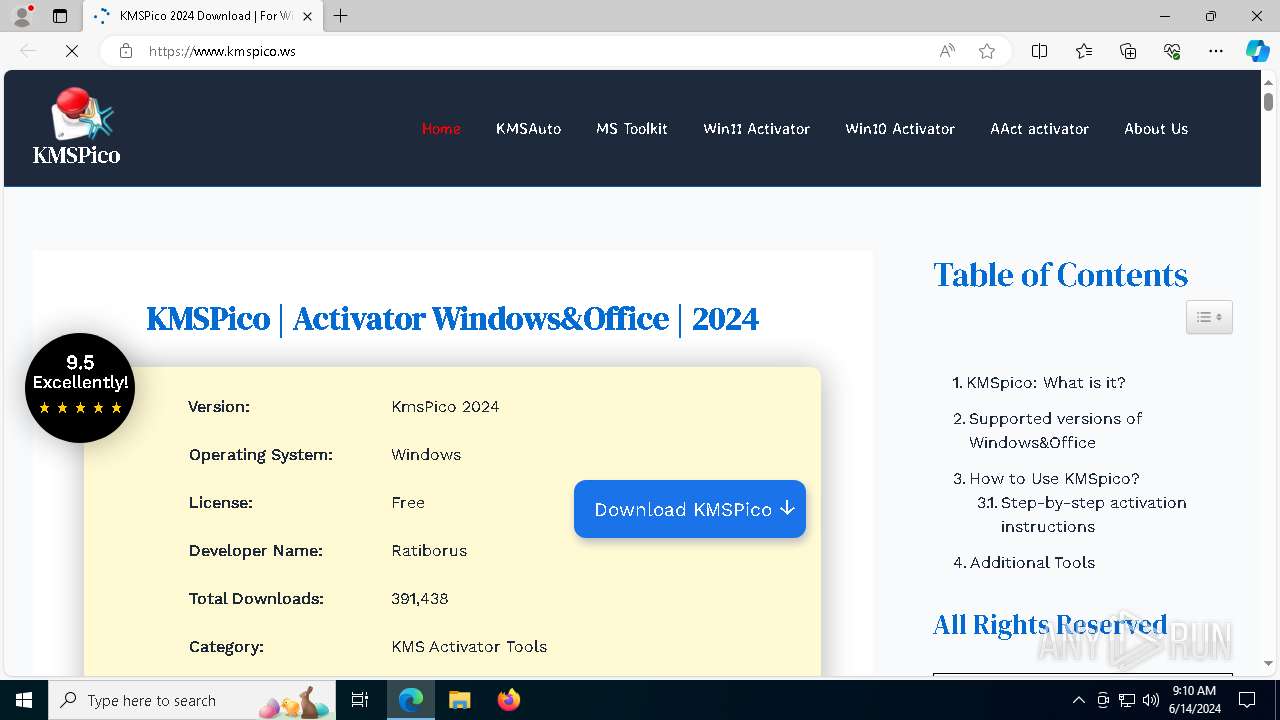Stop loading the page
Image resolution: width=1280 pixels, height=720 pixels.
[x=72, y=51]
